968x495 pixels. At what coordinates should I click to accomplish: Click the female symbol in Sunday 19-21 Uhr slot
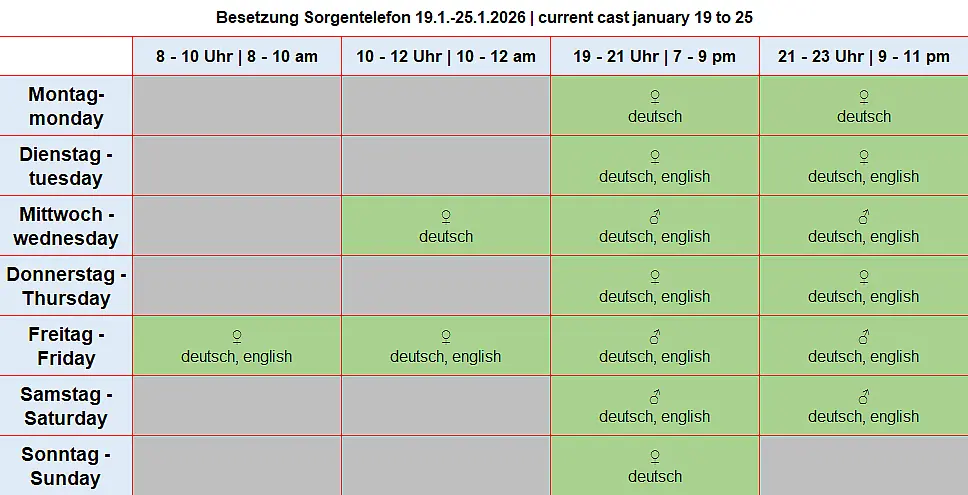point(655,457)
